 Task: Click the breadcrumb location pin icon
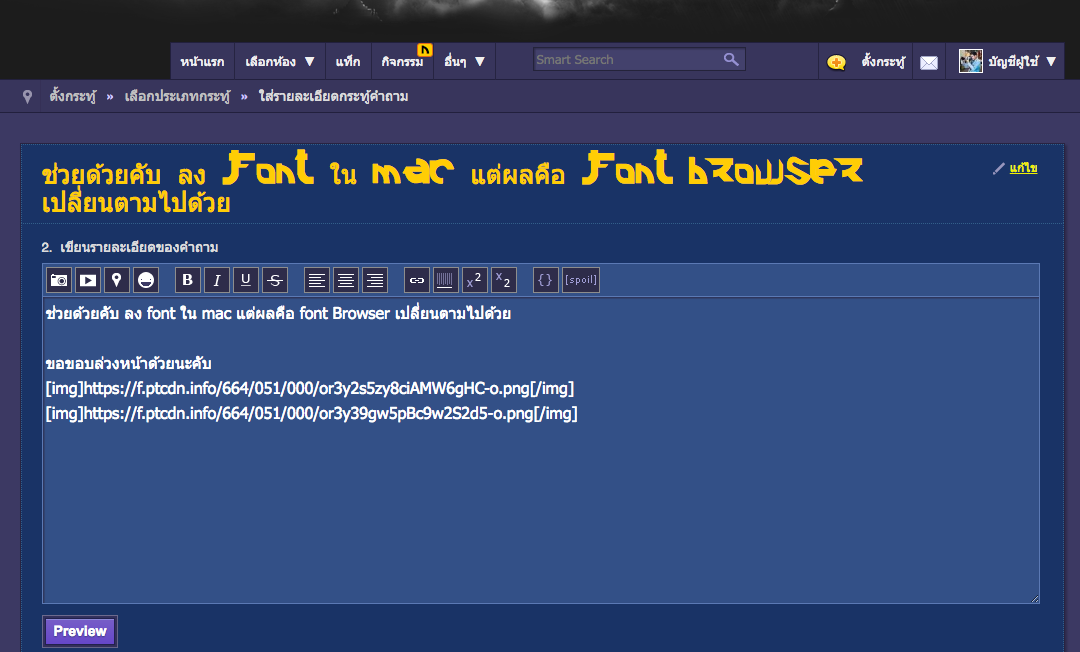pyautogui.click(x=28, y=96)
